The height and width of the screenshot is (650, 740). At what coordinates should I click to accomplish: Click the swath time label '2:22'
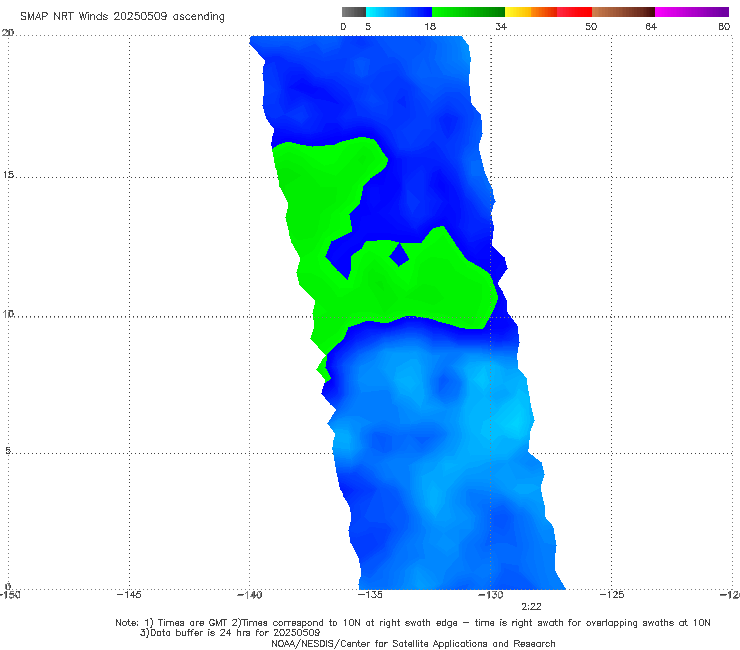click(531, 607)
